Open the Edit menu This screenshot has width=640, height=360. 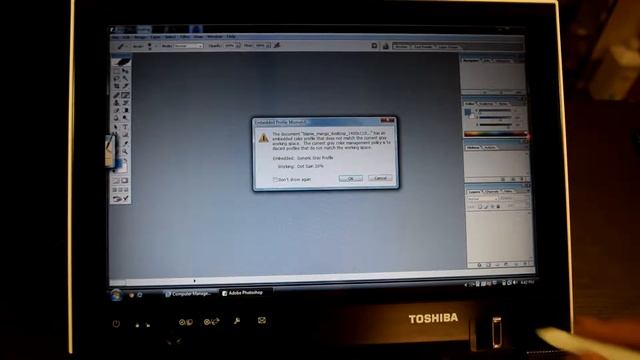tap(127, 37)
